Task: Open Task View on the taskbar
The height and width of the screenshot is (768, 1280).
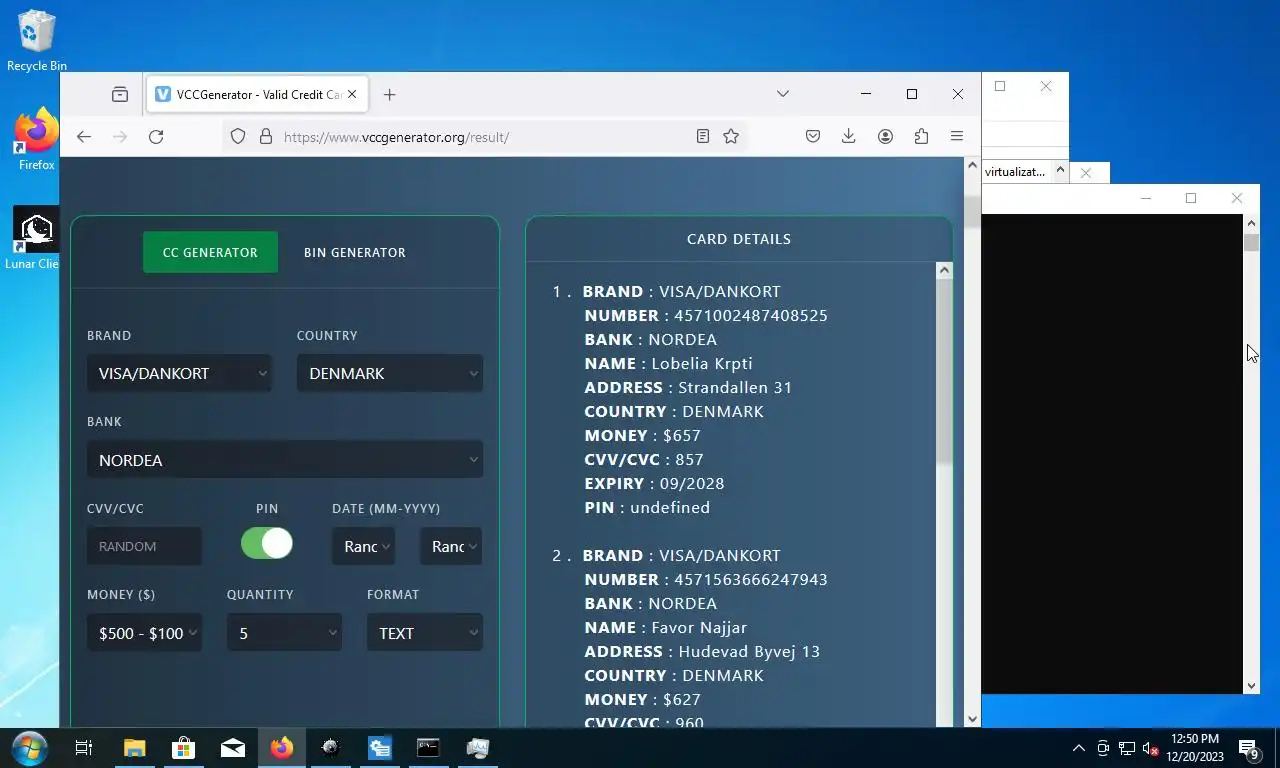Action: pos(84,748)
